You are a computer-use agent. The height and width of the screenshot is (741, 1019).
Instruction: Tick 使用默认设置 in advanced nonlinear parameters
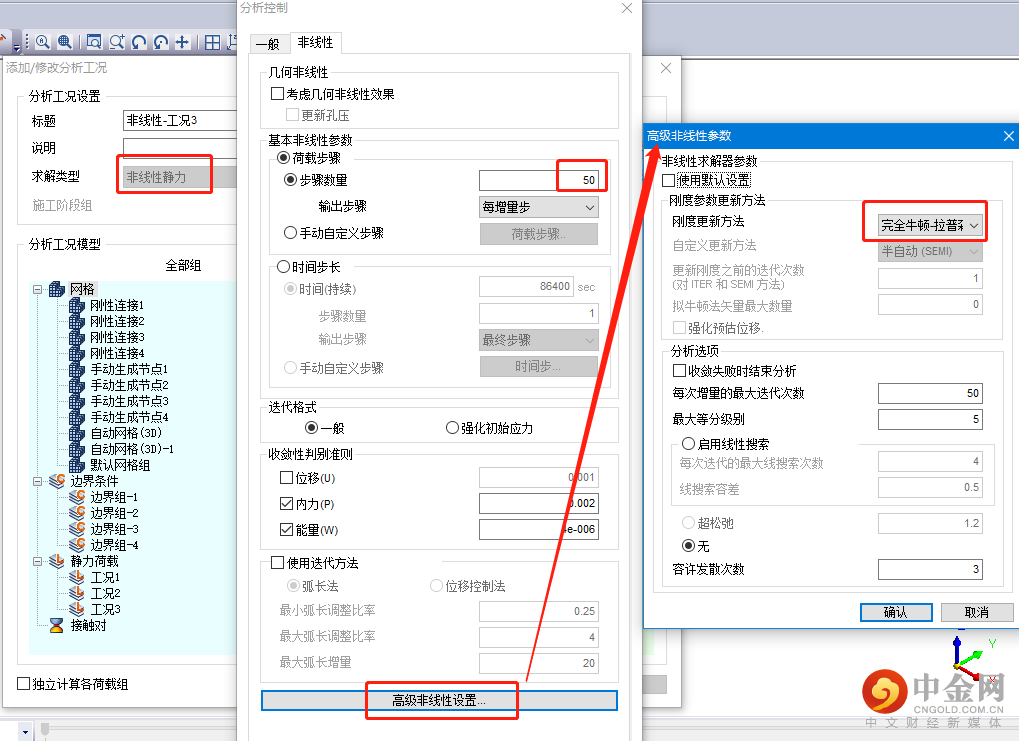669,180
